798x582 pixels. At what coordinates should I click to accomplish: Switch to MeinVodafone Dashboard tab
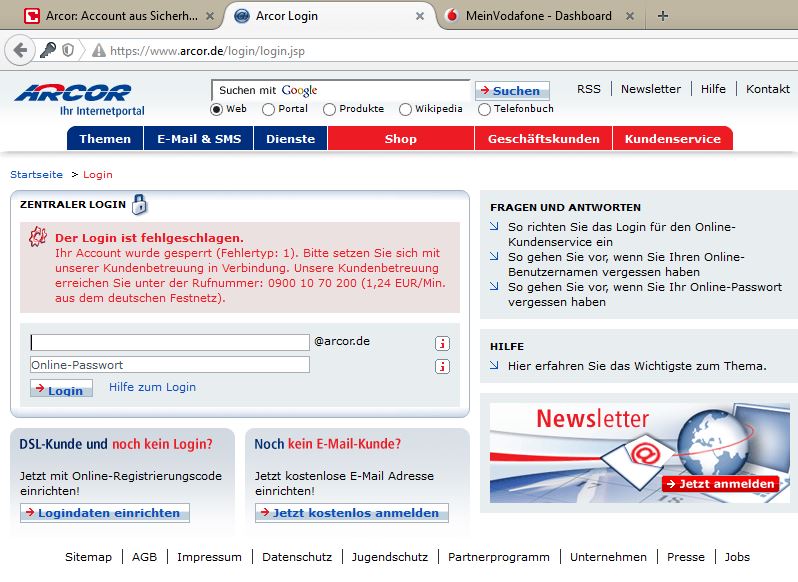[x=538, y=16]
